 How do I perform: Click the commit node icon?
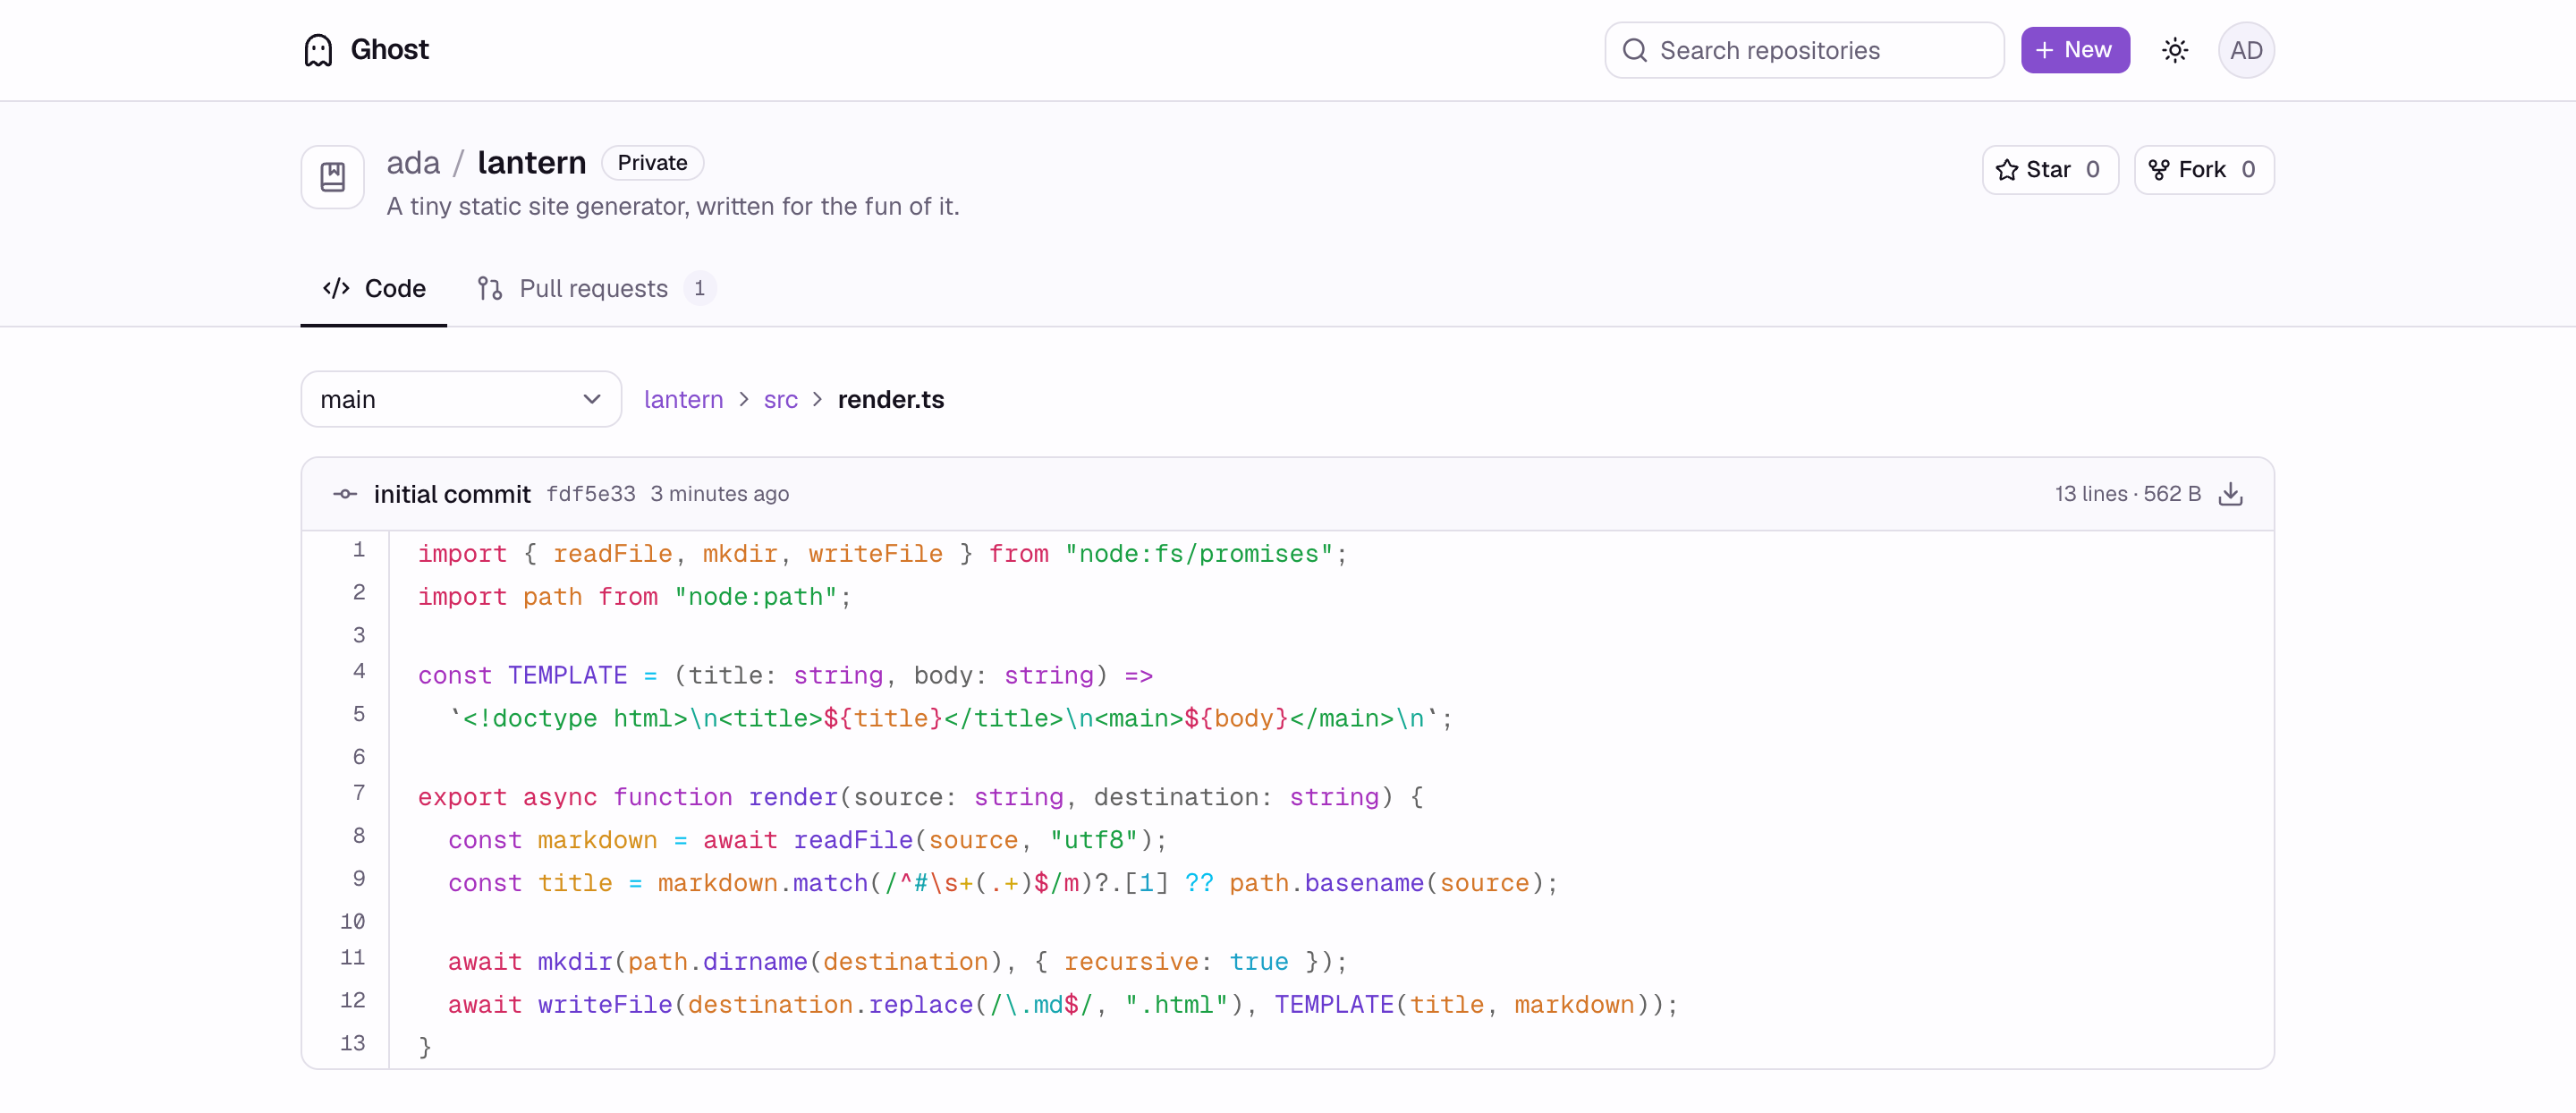pyautogui.click(x=344, y=494)
